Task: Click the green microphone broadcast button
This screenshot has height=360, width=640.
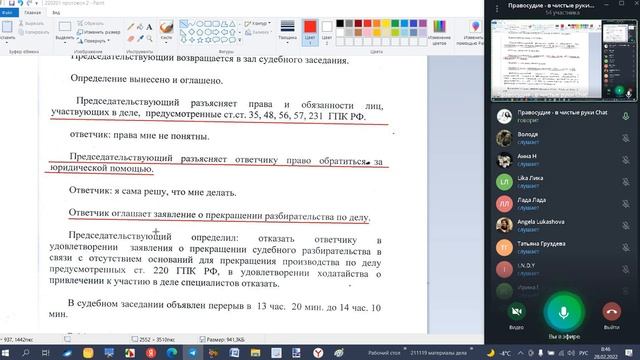Action: (x=564, y=313)
